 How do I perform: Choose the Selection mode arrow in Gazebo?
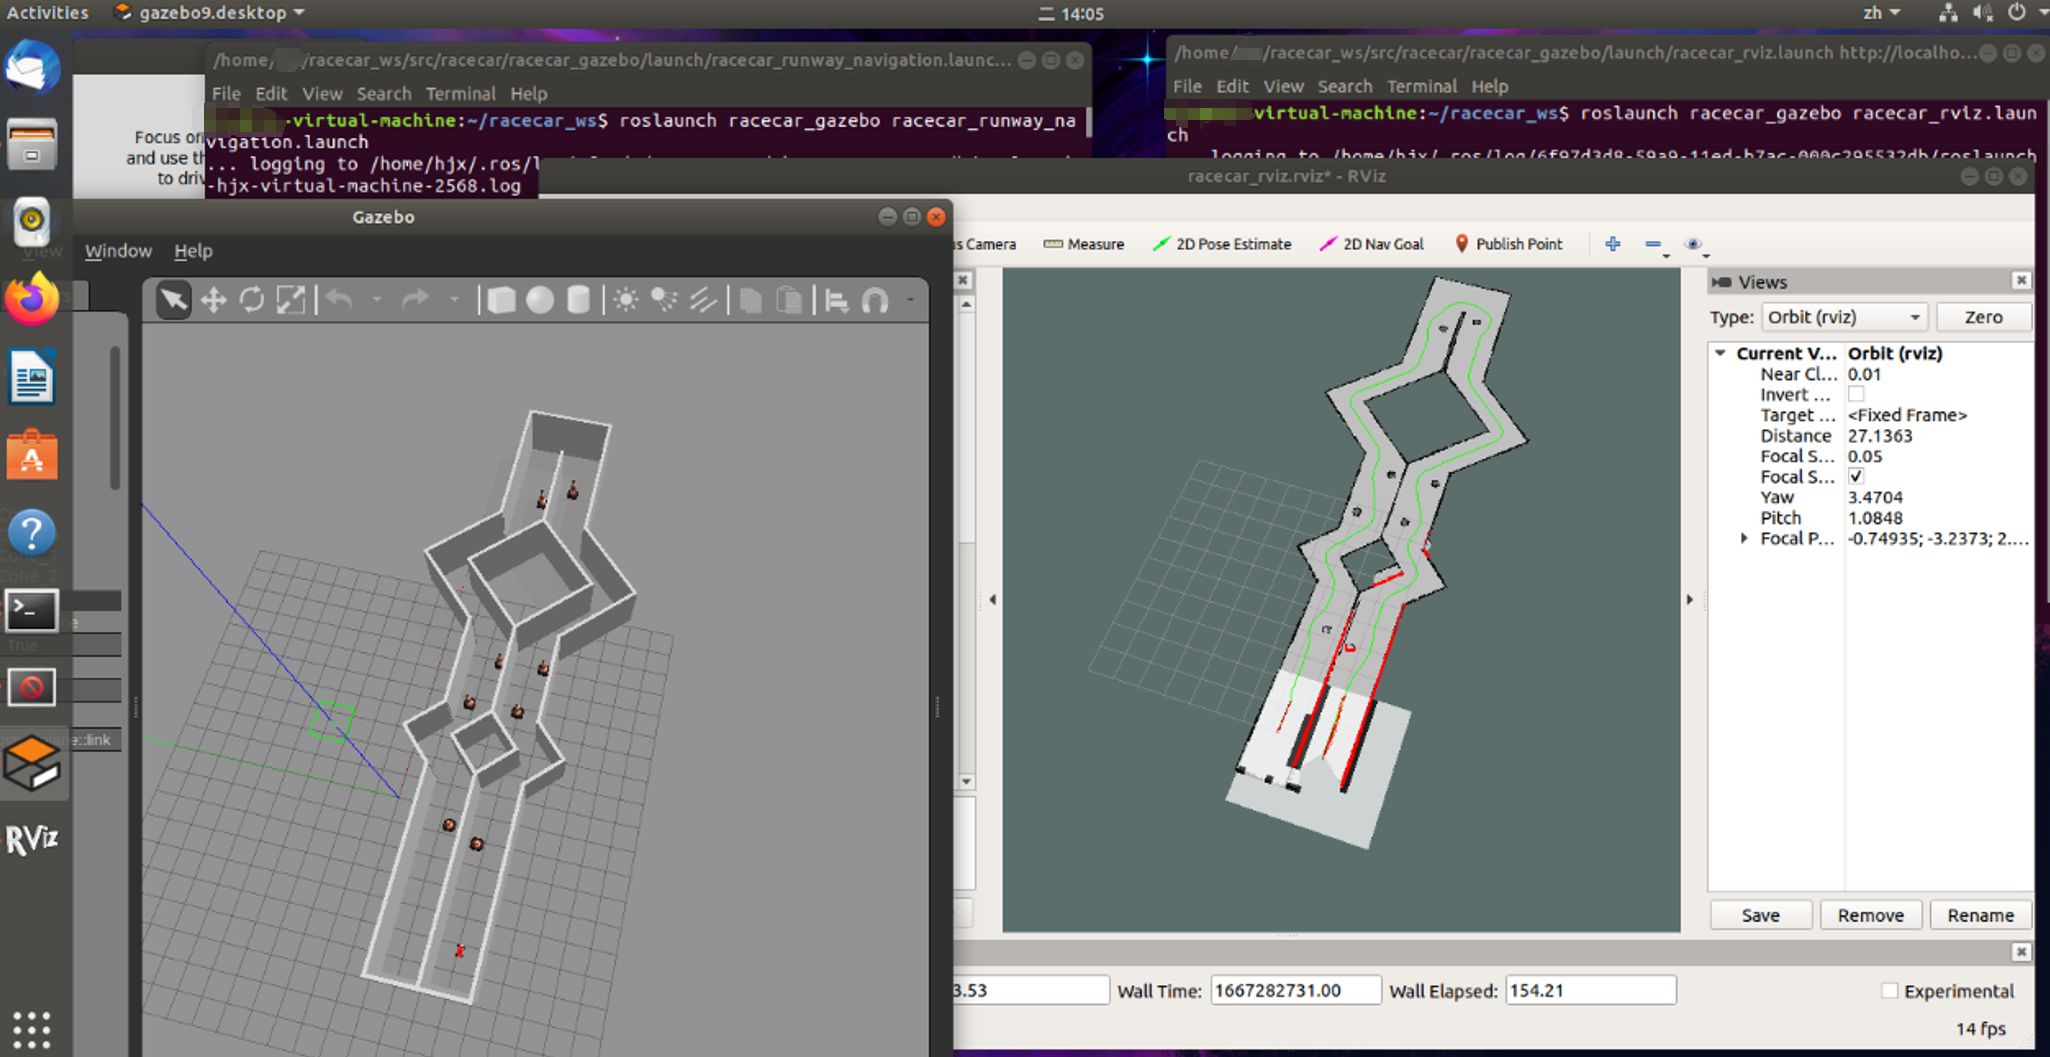point(173,300)
